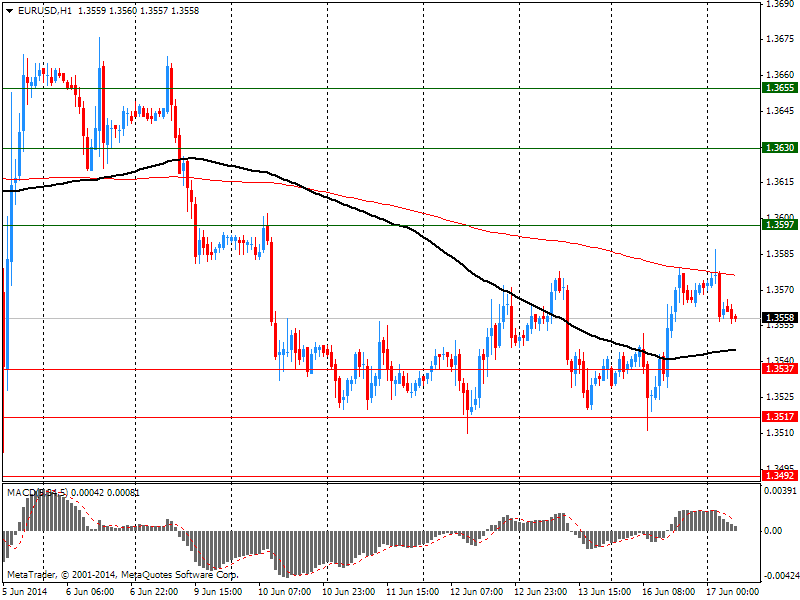Screen dimensions: 800x600
Task: Click the 10 Jun 07:00 time axis label
Action: [285, 592]
